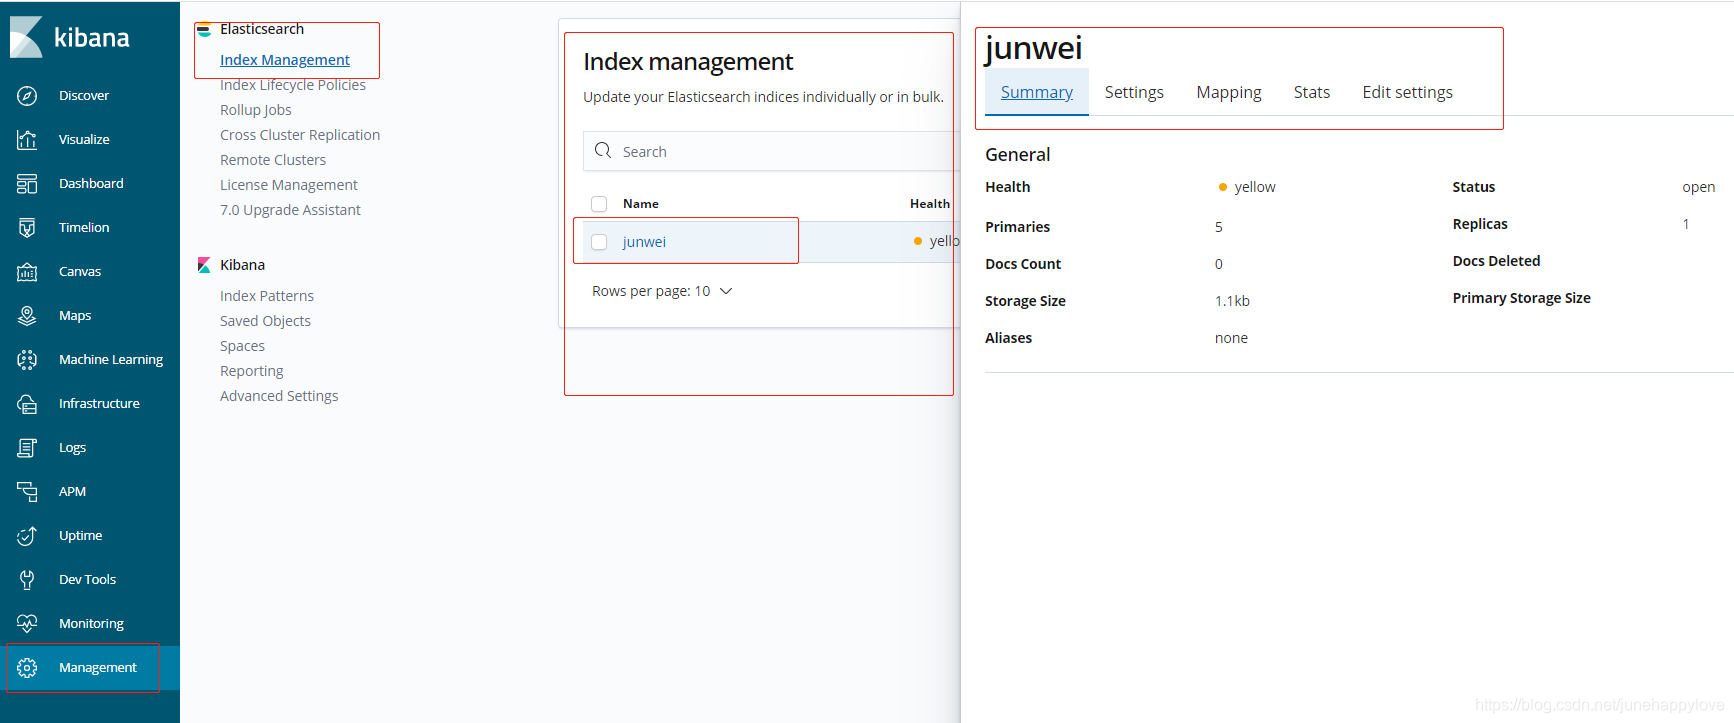This screenshot has width=1734, height=723.
Task: Open Infrastructure icon in sidebar
Action: [27, 404]
